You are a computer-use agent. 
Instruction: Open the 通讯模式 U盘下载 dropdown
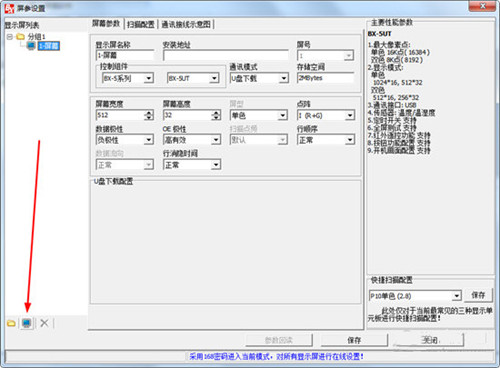coord(283,78)
